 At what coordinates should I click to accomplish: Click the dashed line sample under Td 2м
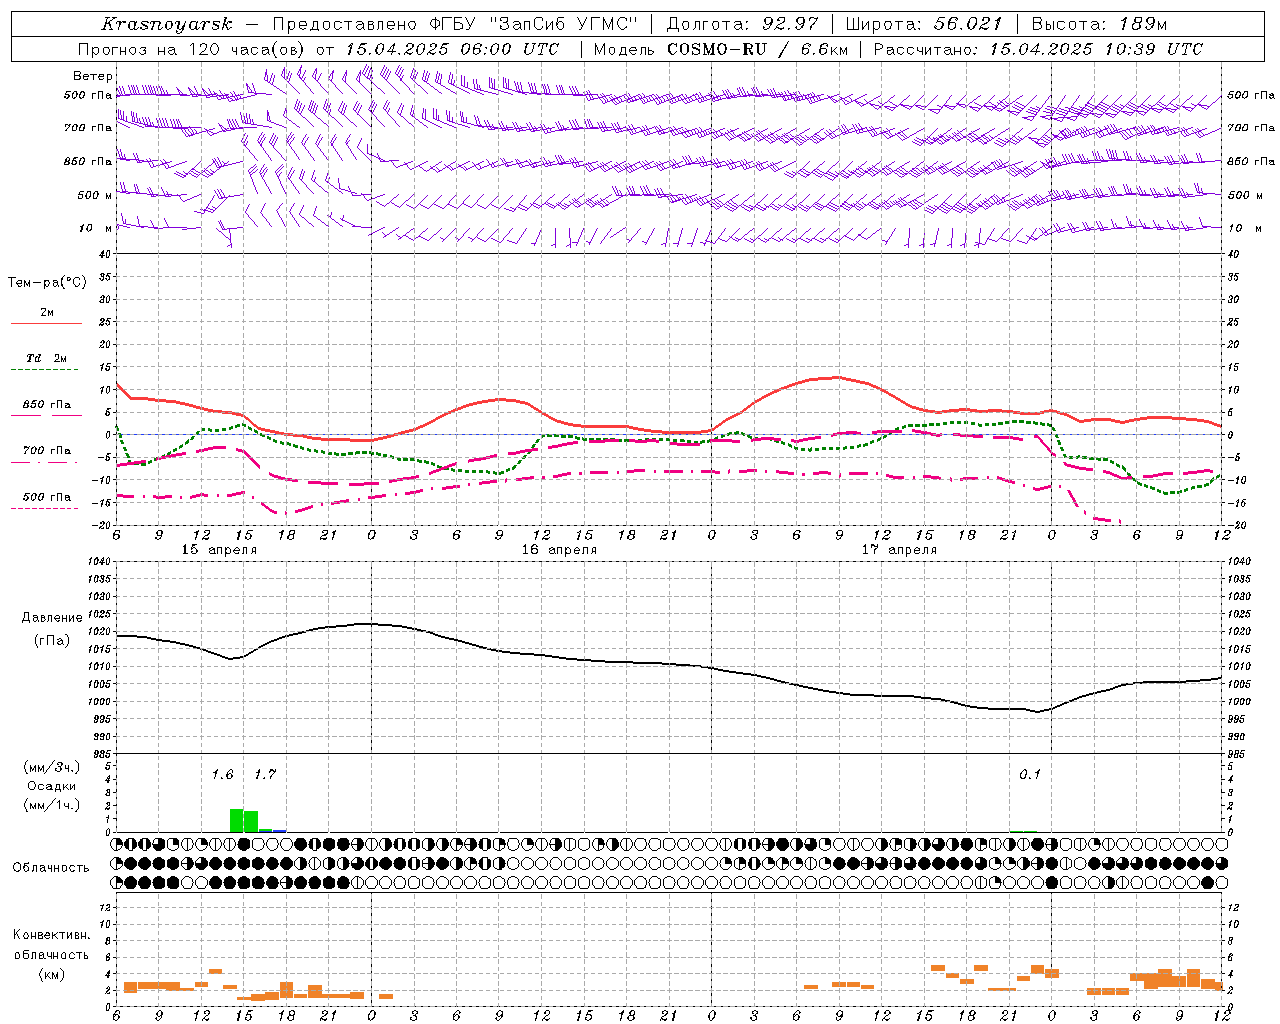[x=46, y=370]
